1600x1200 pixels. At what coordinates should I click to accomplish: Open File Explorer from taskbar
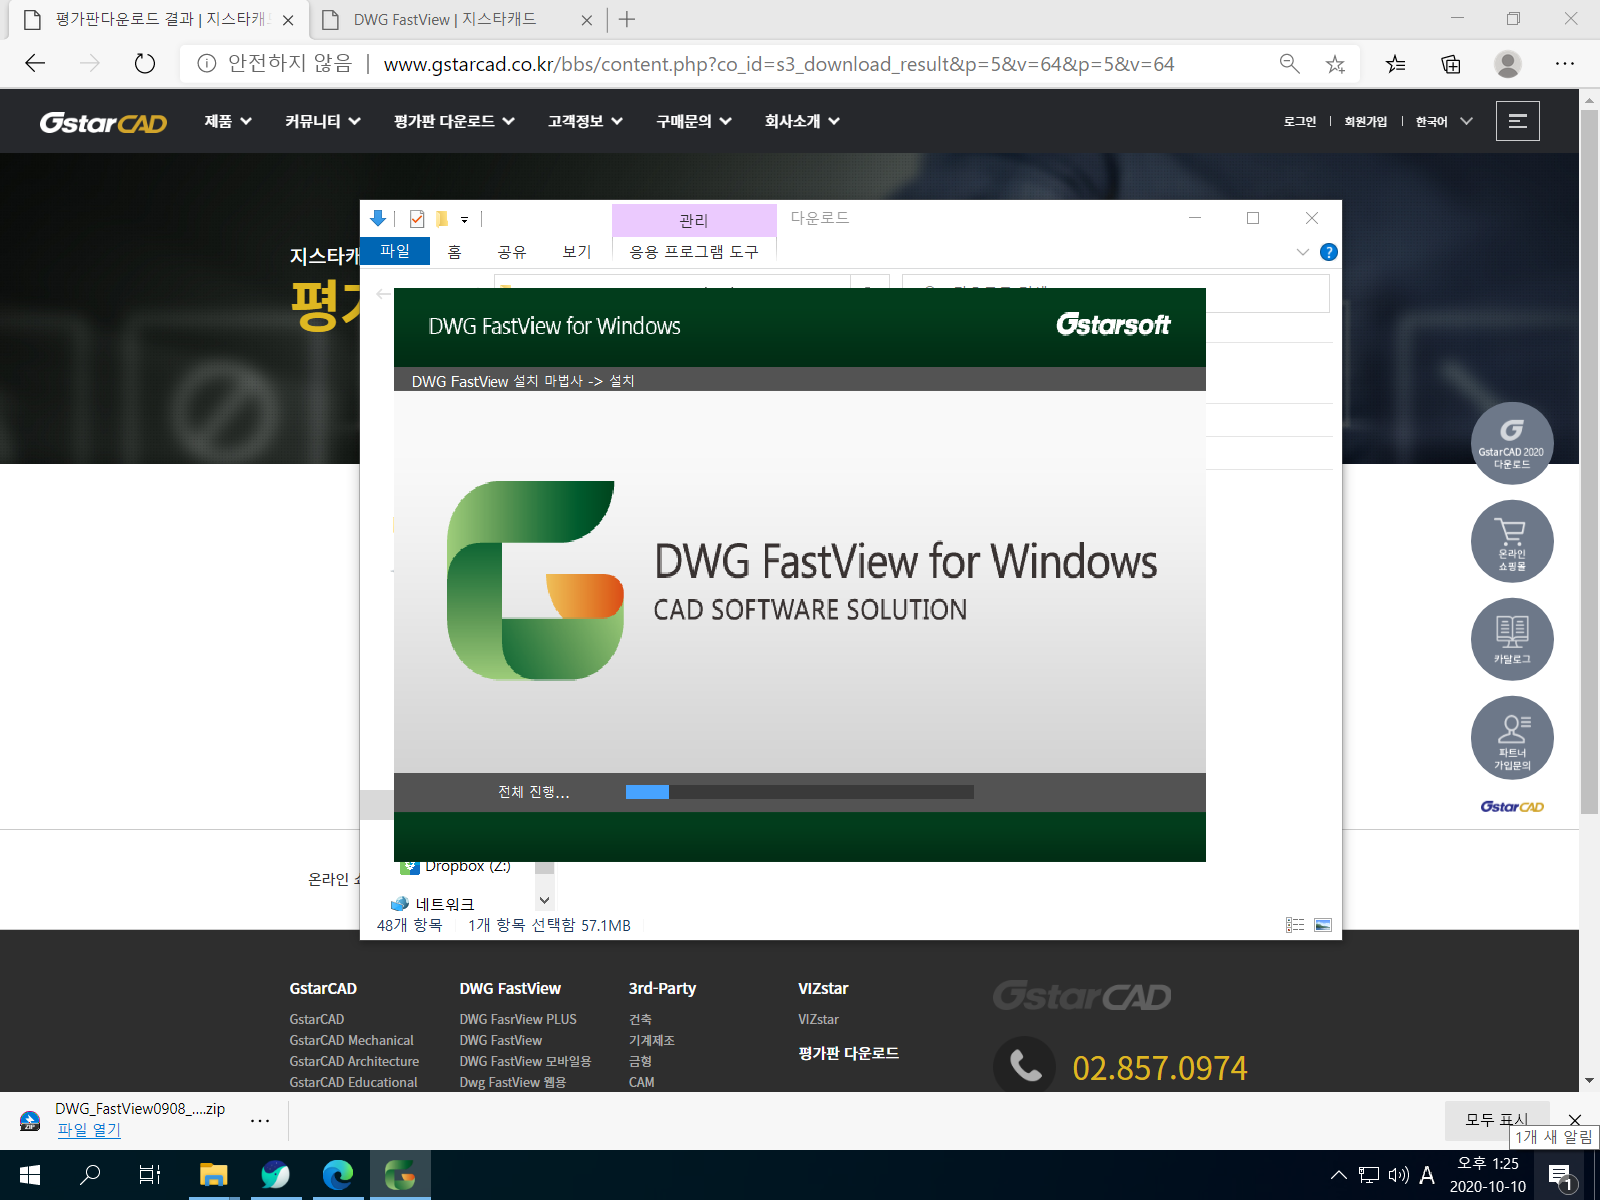tap(213, 1175)
